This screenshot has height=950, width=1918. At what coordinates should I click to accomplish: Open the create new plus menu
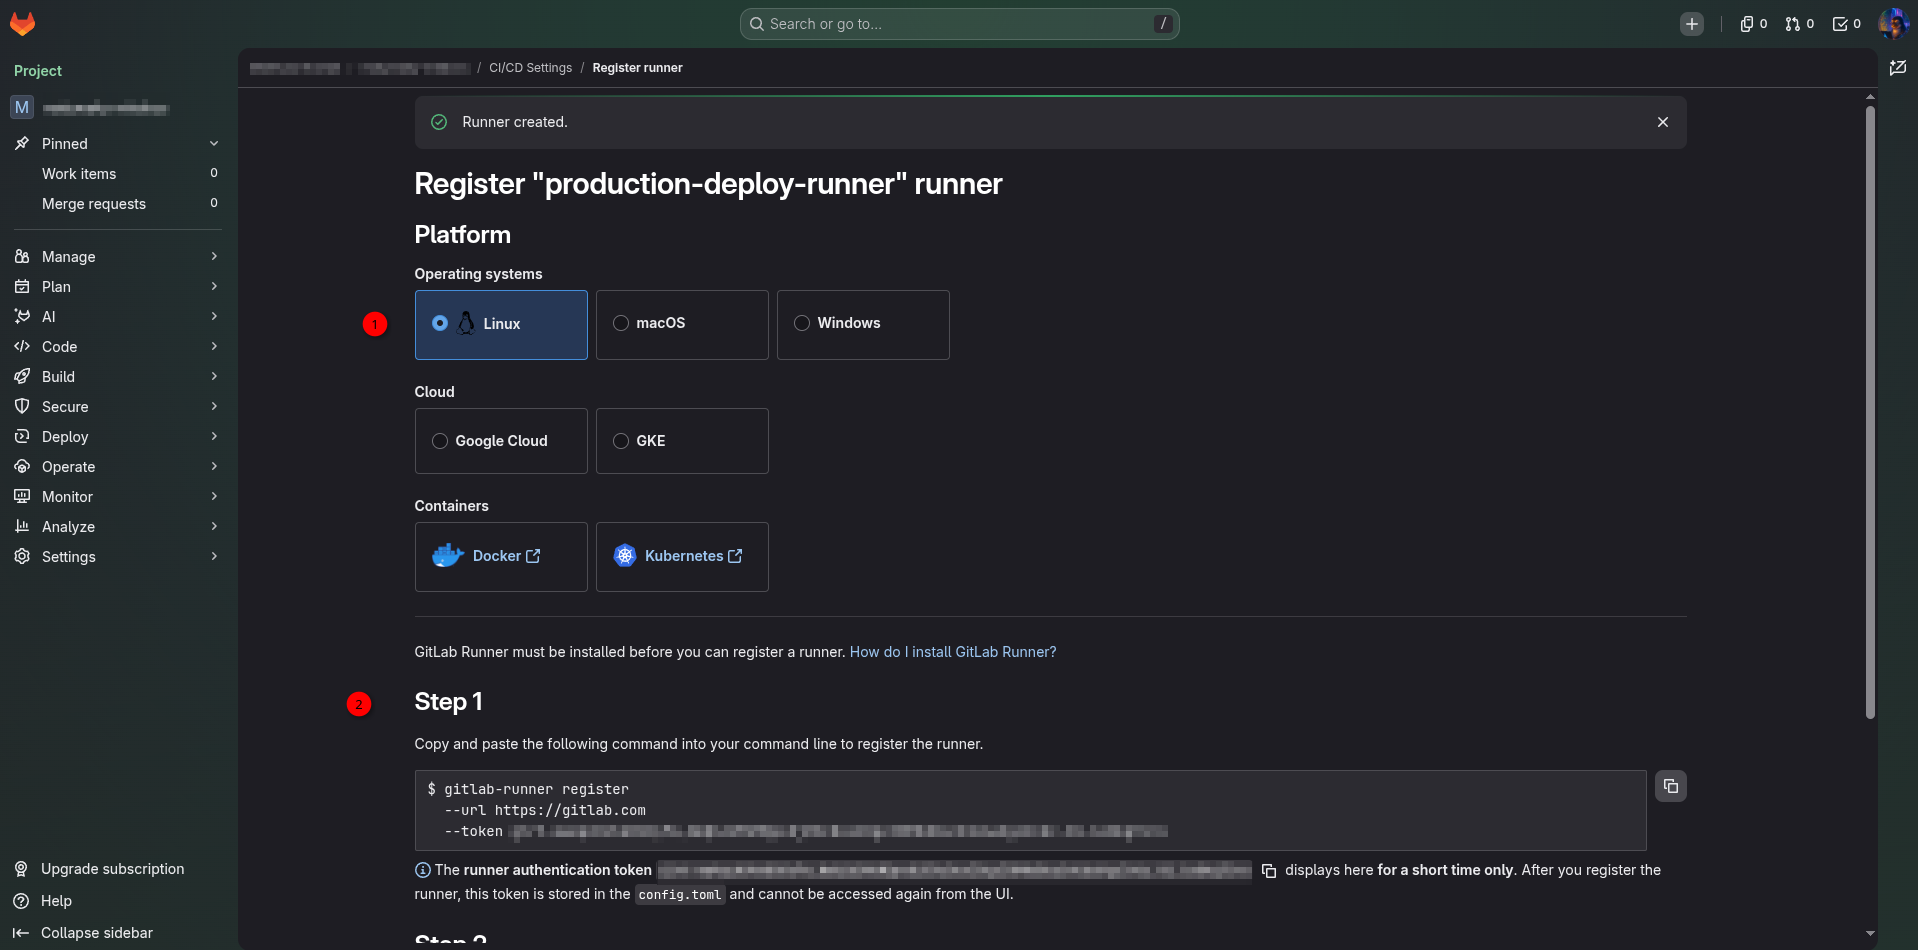coord(1691,24)
